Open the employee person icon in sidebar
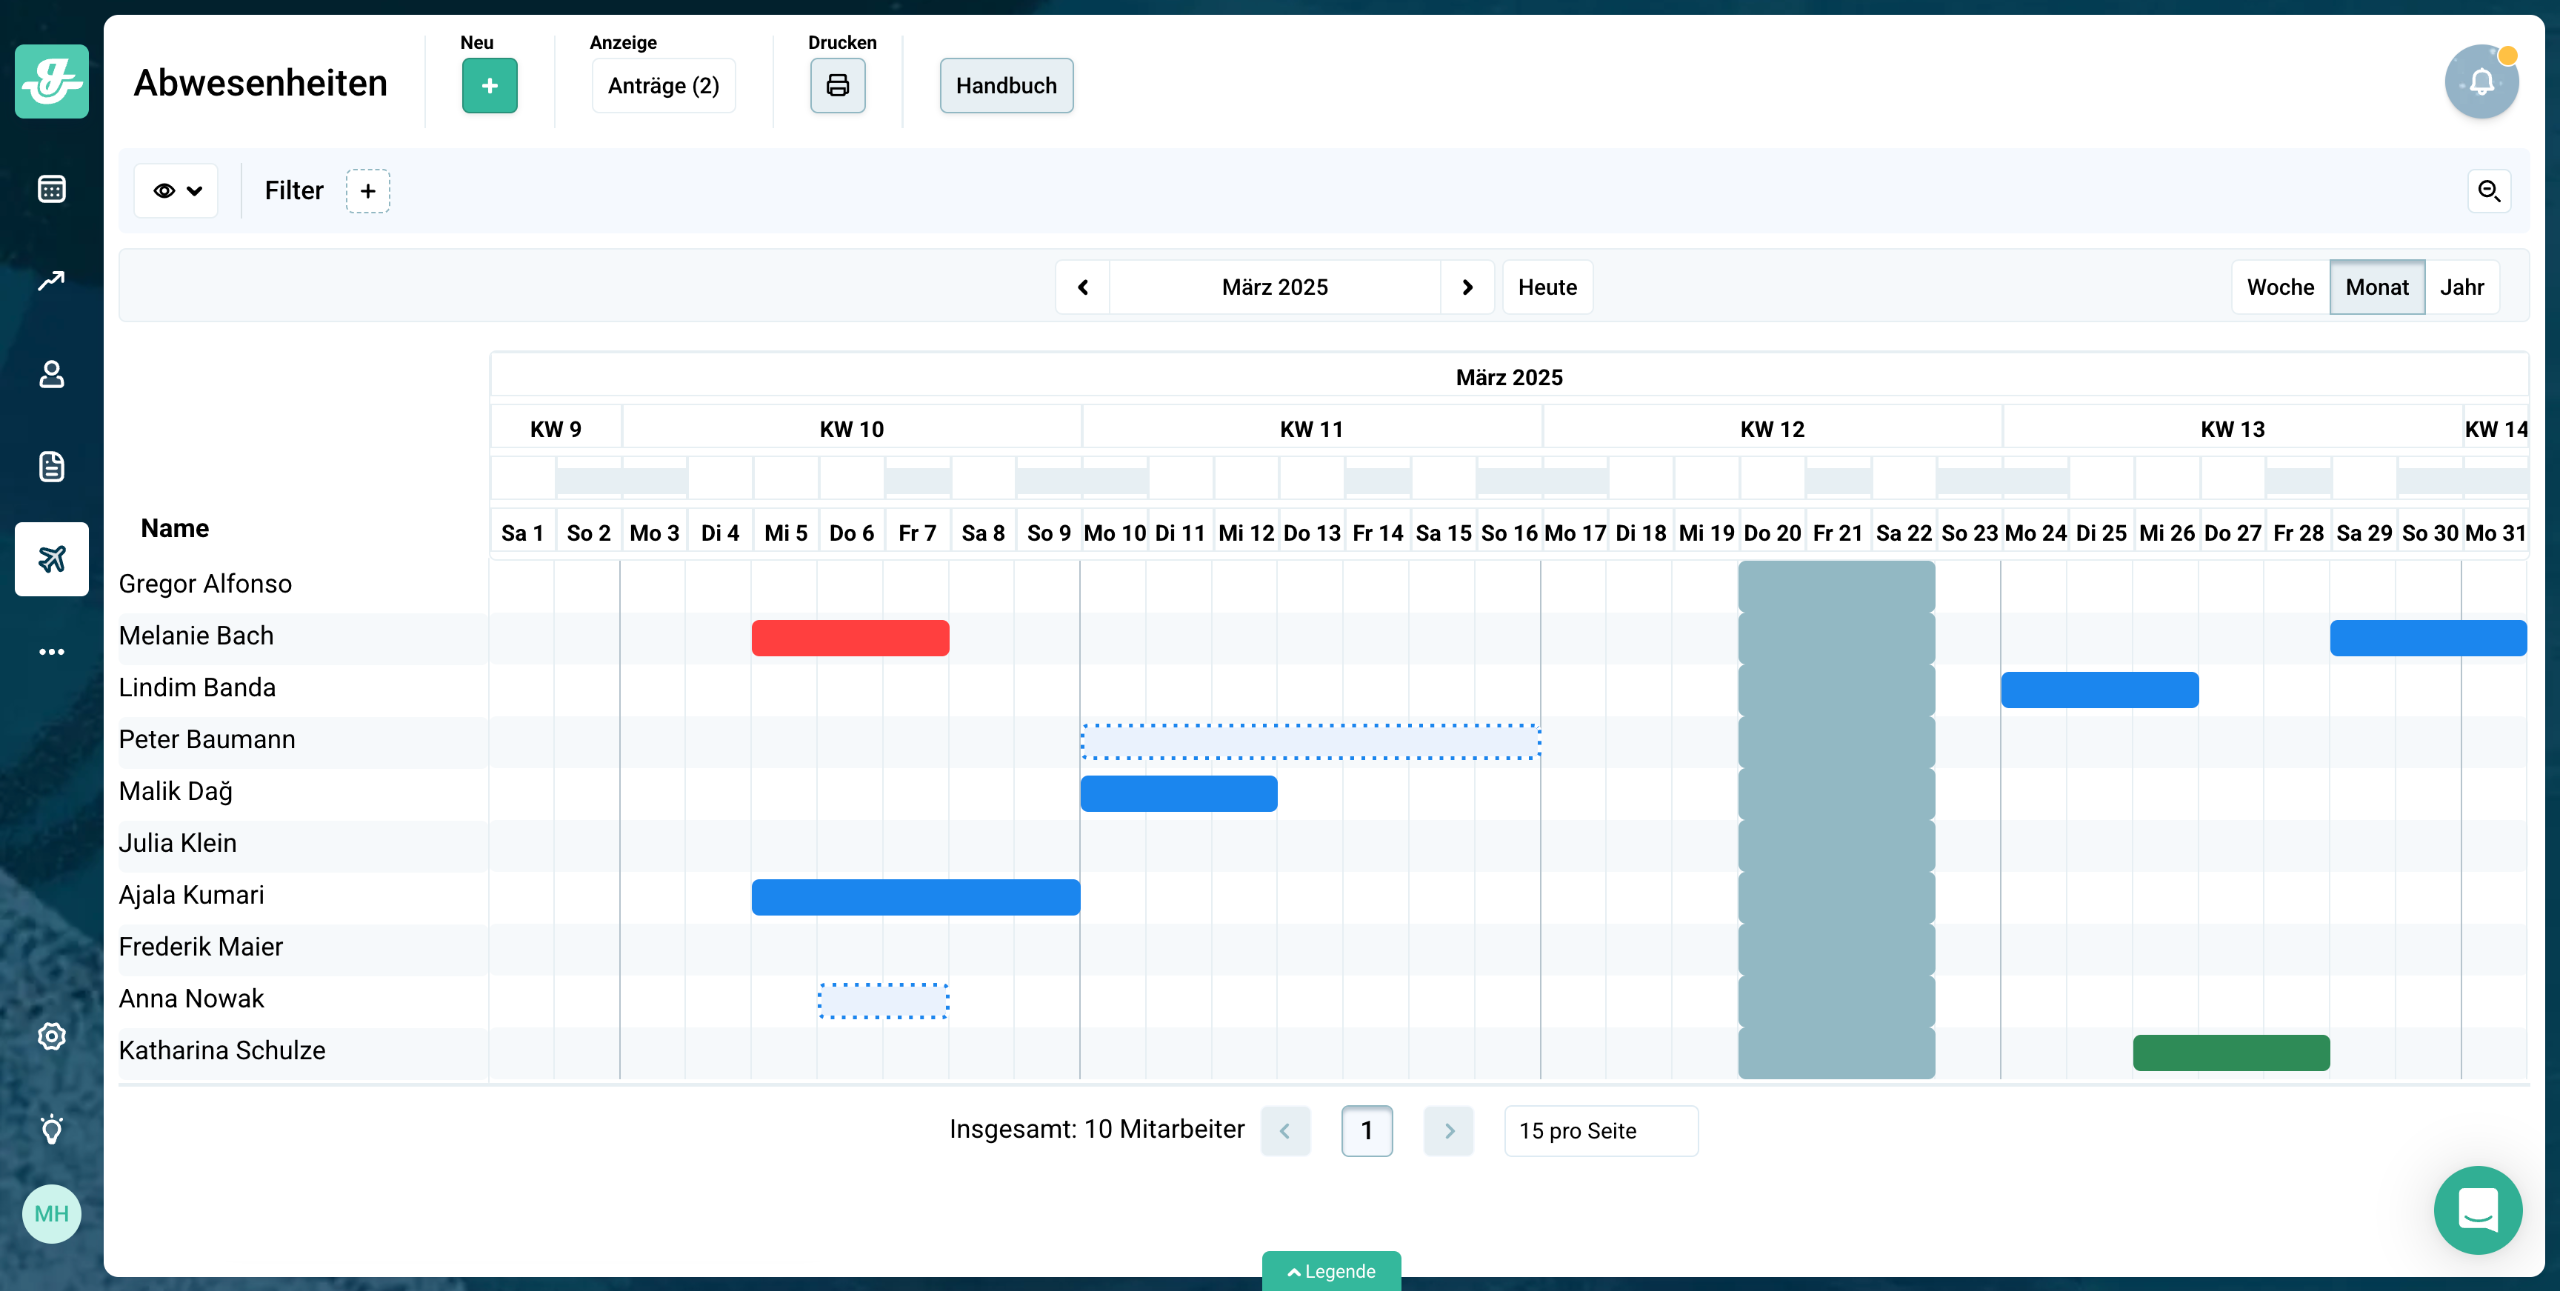The width and height of the screenshot is (2560, 1291). pyautogui.click(x=51, y=374)
